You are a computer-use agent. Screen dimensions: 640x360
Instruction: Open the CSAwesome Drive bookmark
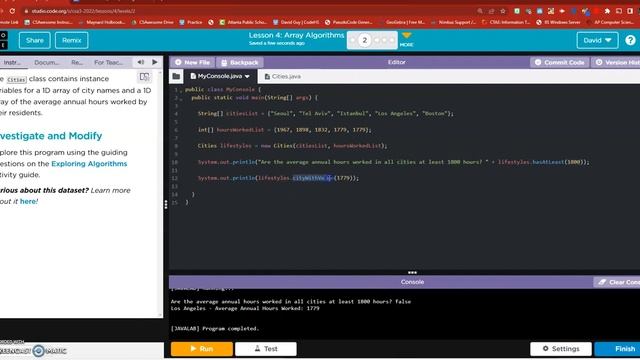[x=153, y=22]
